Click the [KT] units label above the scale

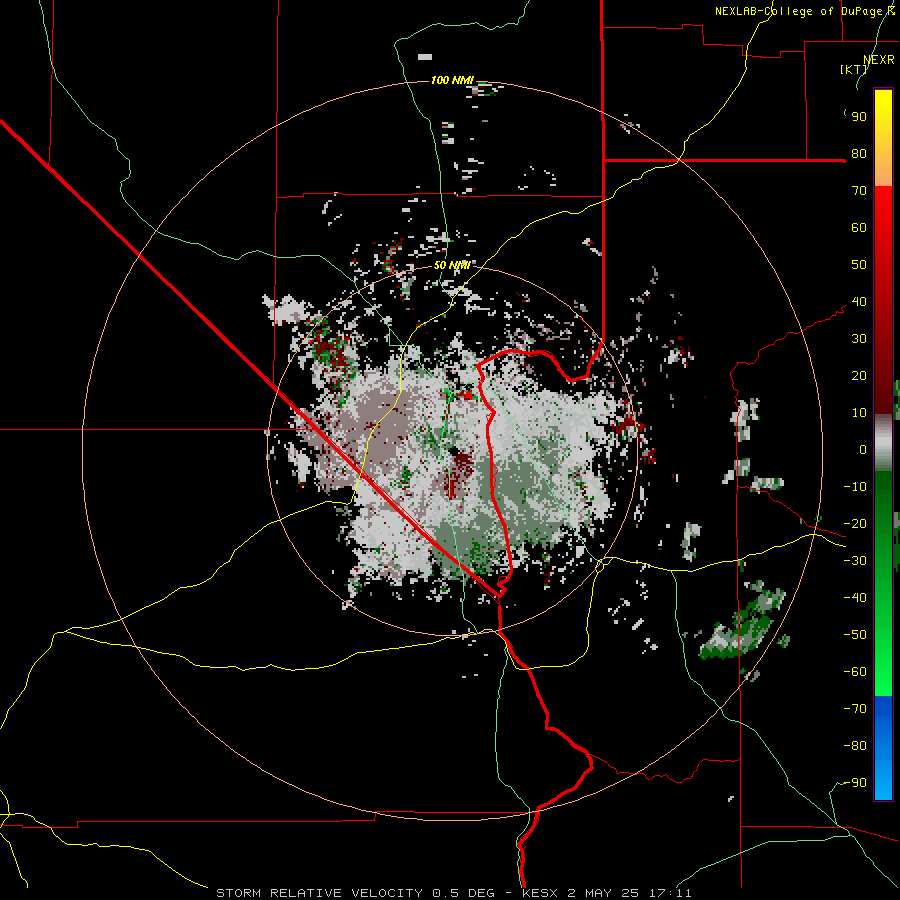click(x=854, y=69)
